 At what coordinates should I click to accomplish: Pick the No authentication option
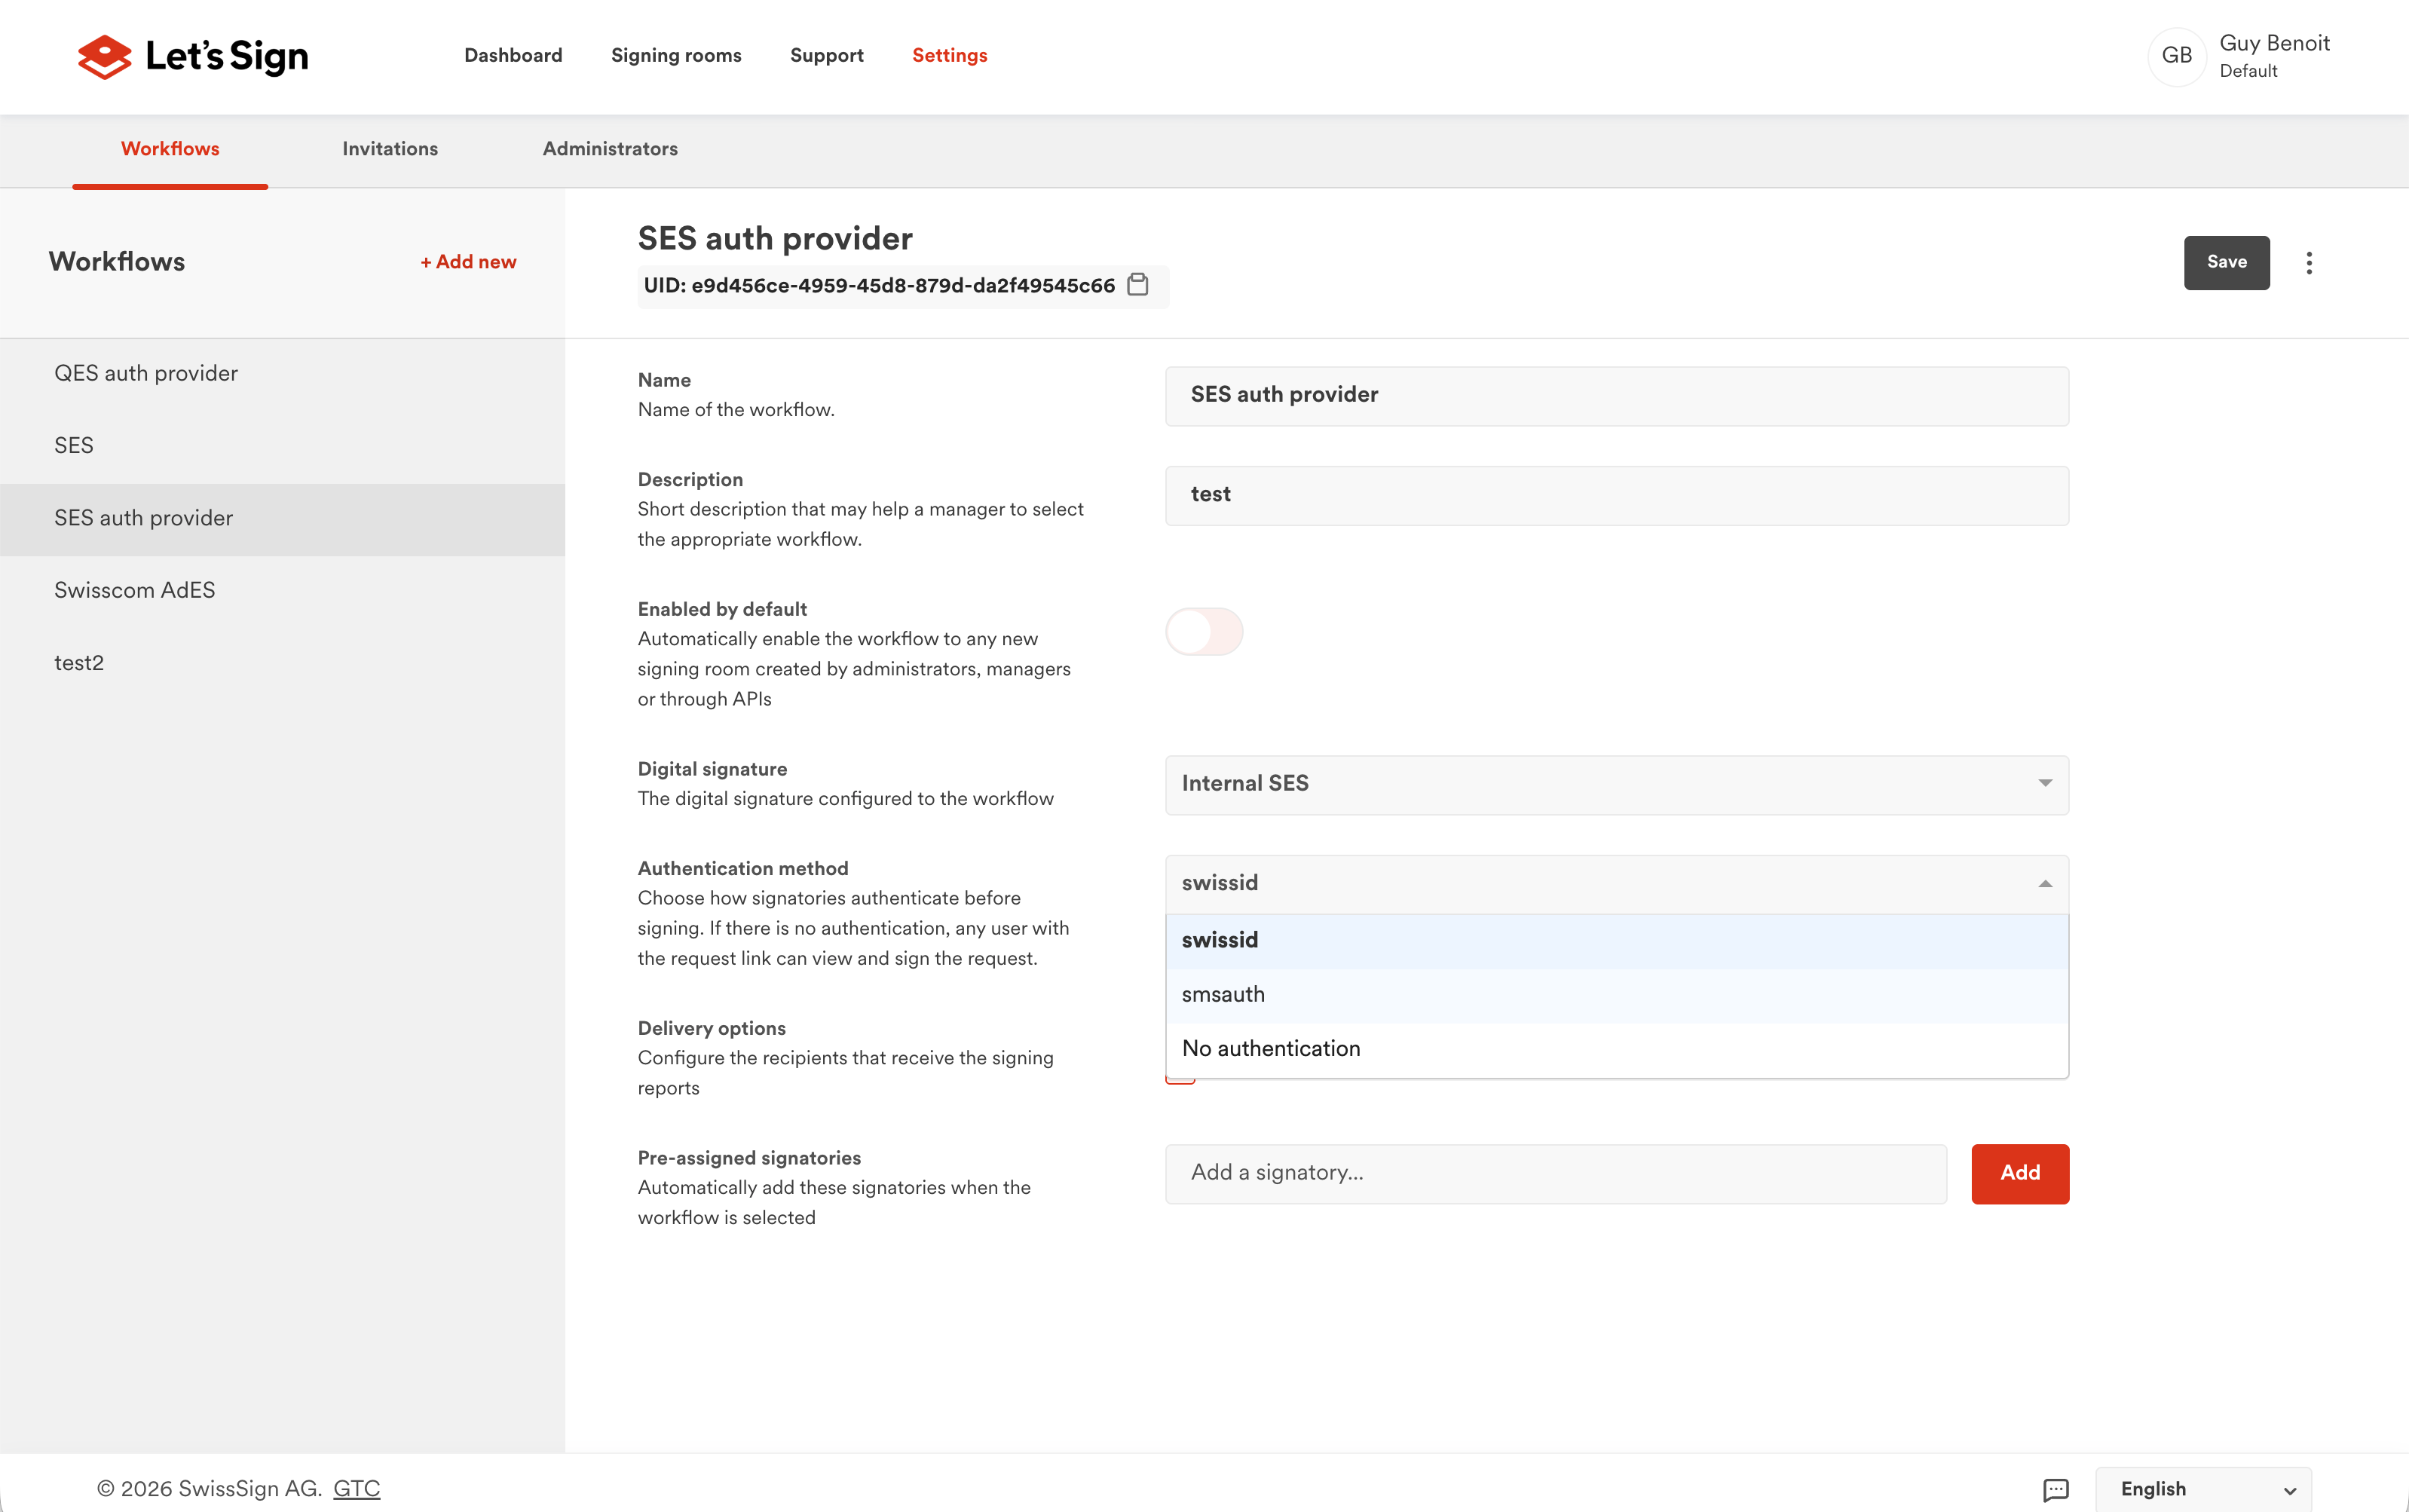tap(1616, 1049)
